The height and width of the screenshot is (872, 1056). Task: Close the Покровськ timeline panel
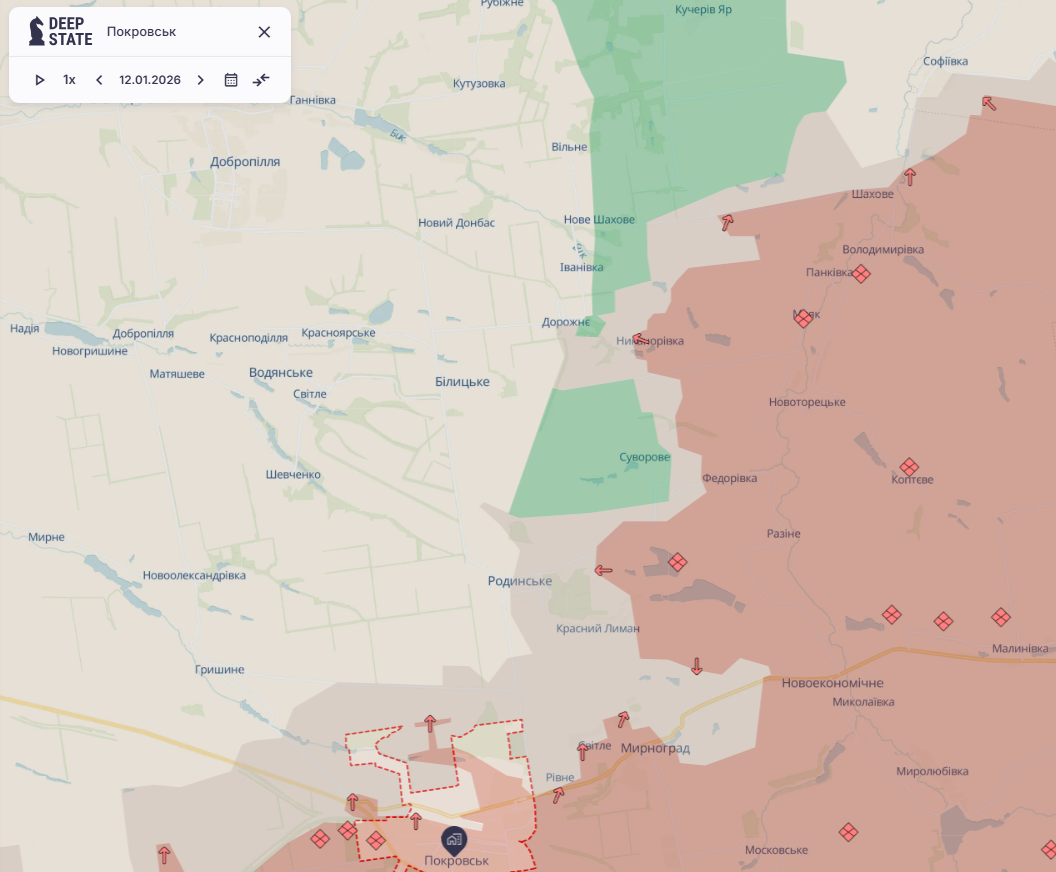tap(264, 32)
